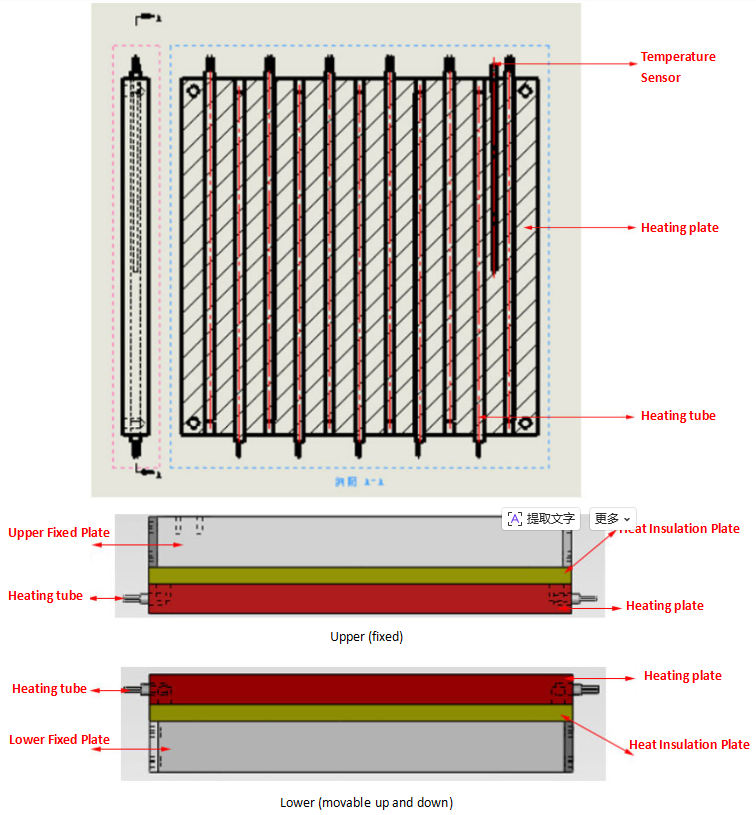
Task: Click the Heating tube label beside section drawing
Action: [678, 416]
